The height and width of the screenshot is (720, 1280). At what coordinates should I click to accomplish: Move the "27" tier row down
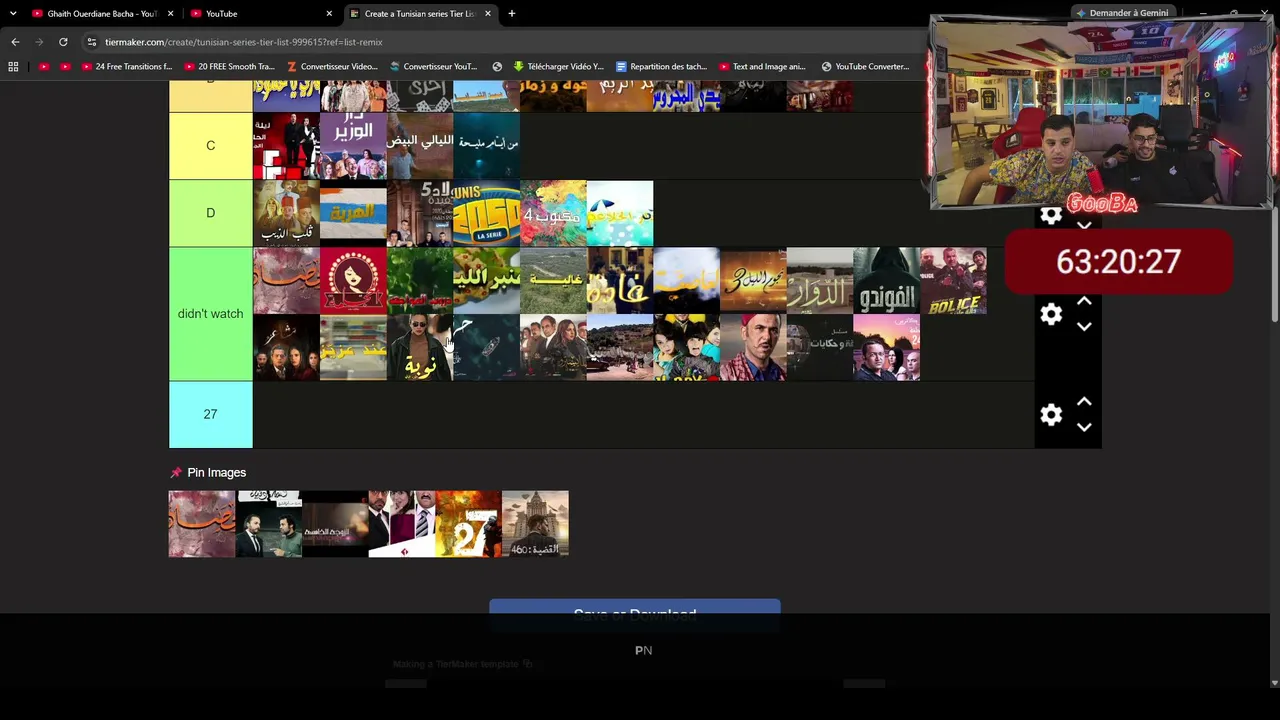coord(1084,428)
